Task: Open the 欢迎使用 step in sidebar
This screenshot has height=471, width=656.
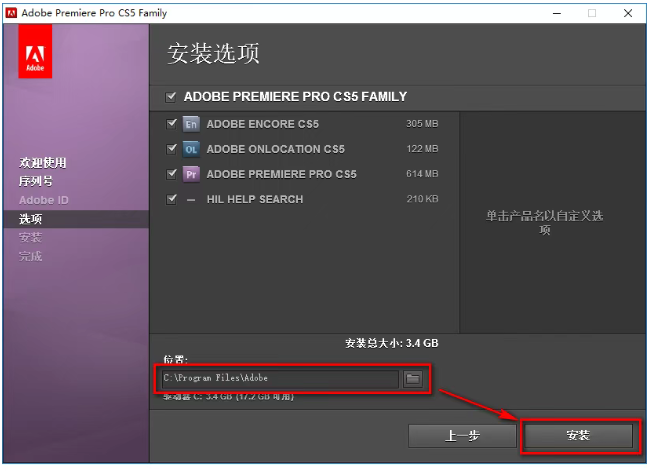Action: 42,162
